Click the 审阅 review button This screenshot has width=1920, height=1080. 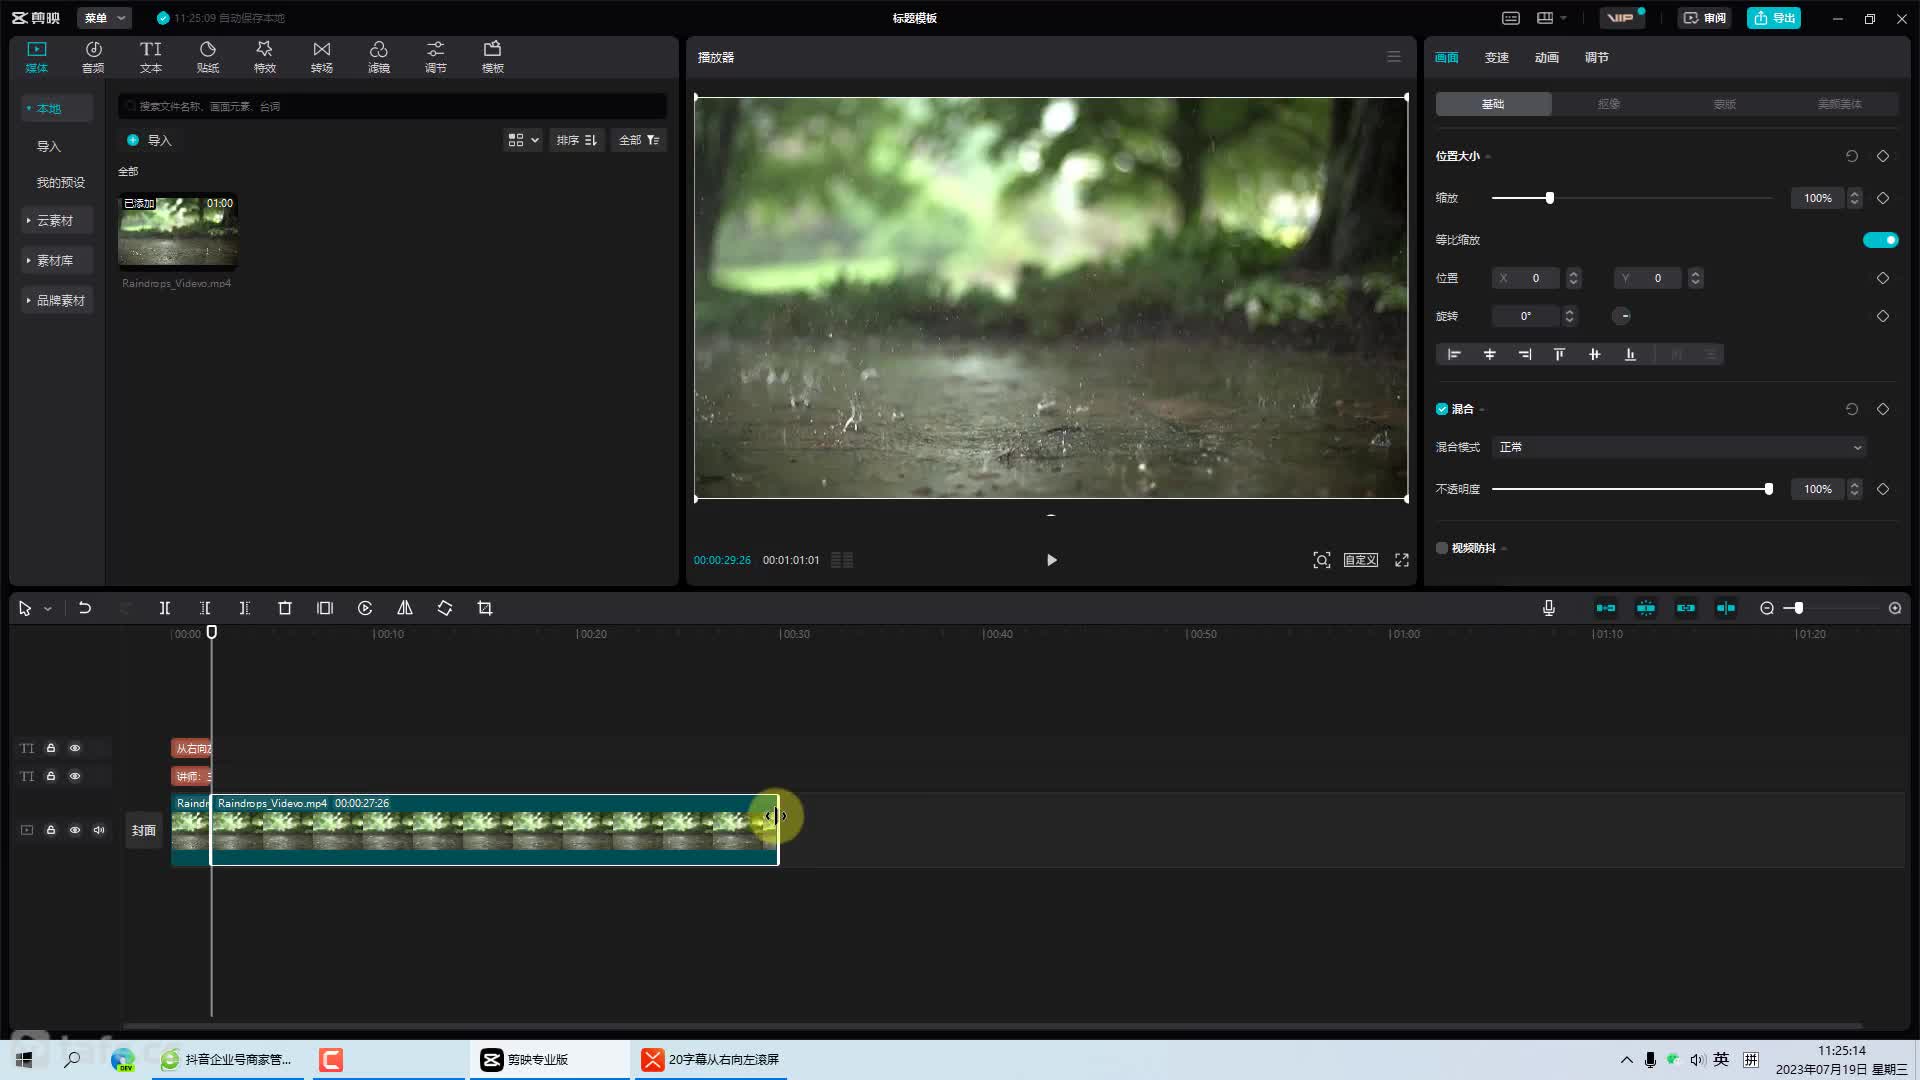[x=1704, y=18]
